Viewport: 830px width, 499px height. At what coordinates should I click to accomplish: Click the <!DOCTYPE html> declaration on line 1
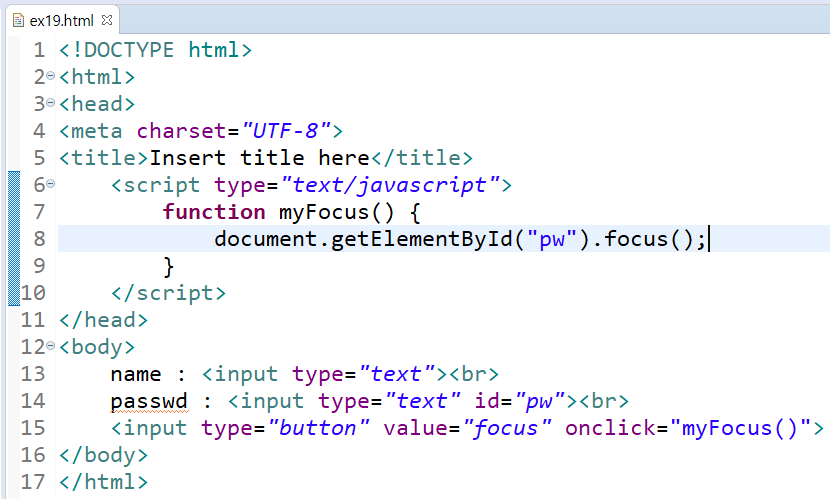click(156, 50)
